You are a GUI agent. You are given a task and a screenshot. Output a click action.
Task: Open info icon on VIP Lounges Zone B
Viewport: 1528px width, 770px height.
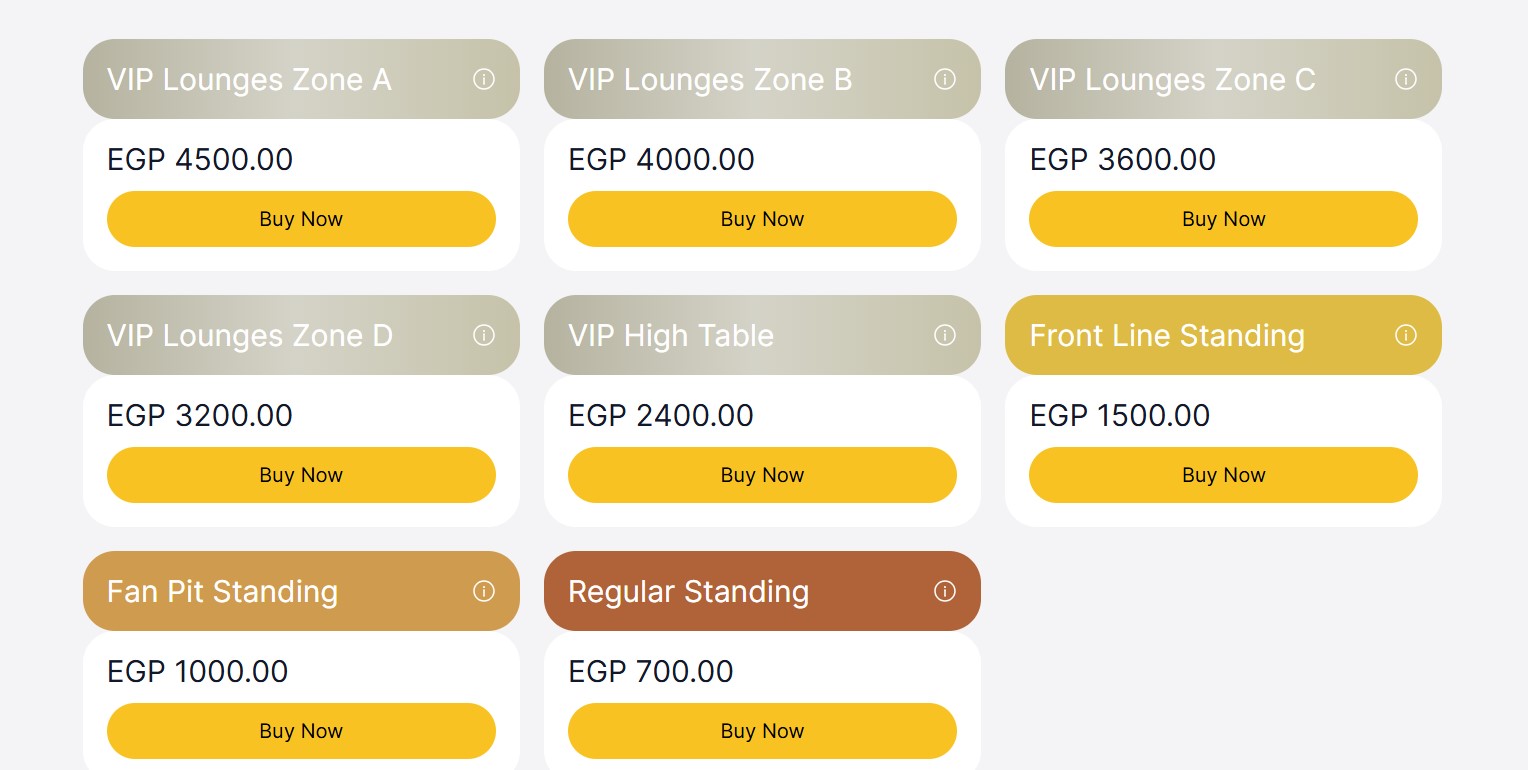pos(945,79)
